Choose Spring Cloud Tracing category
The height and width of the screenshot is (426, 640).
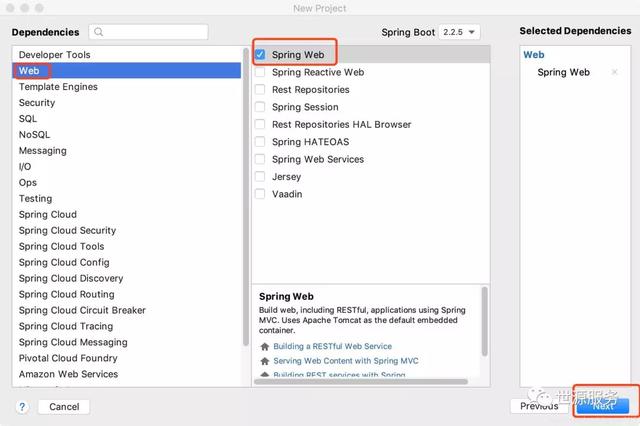coord(127,326)
